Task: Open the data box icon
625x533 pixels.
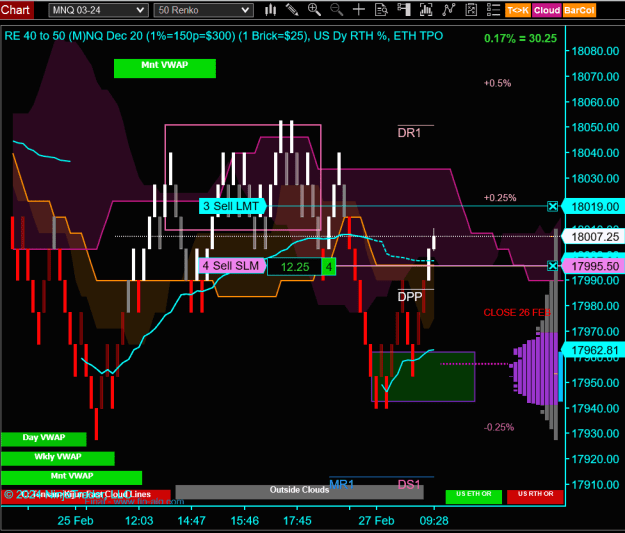Action: click(x=381, y=10)
